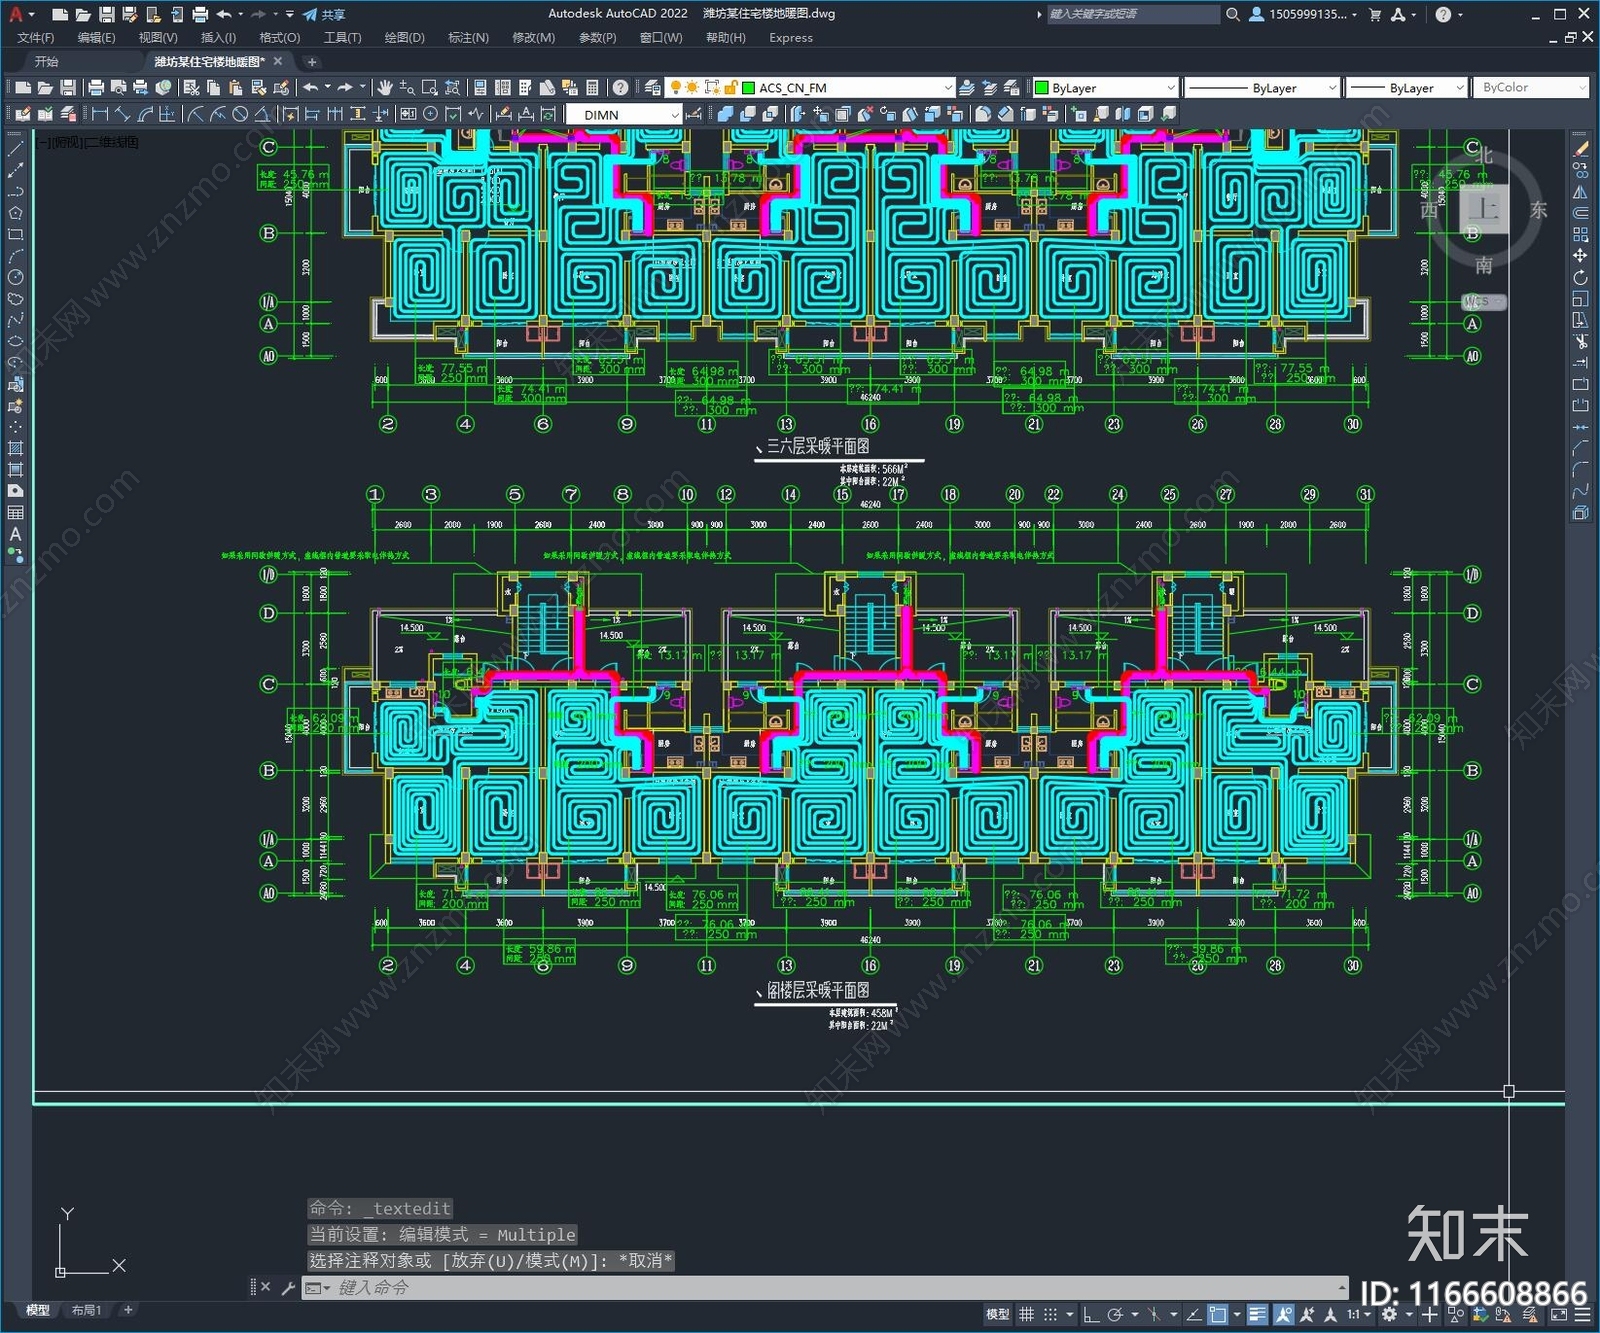Toggle the grid display in the status bar
1600x1333 pixels.
pos(1026,1314)
